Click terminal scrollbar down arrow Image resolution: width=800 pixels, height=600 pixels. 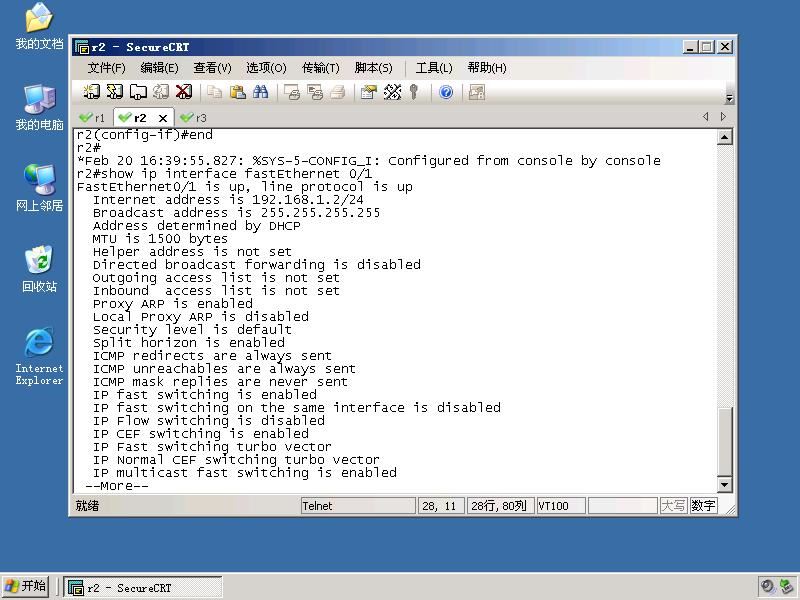[x=724, y=485]
